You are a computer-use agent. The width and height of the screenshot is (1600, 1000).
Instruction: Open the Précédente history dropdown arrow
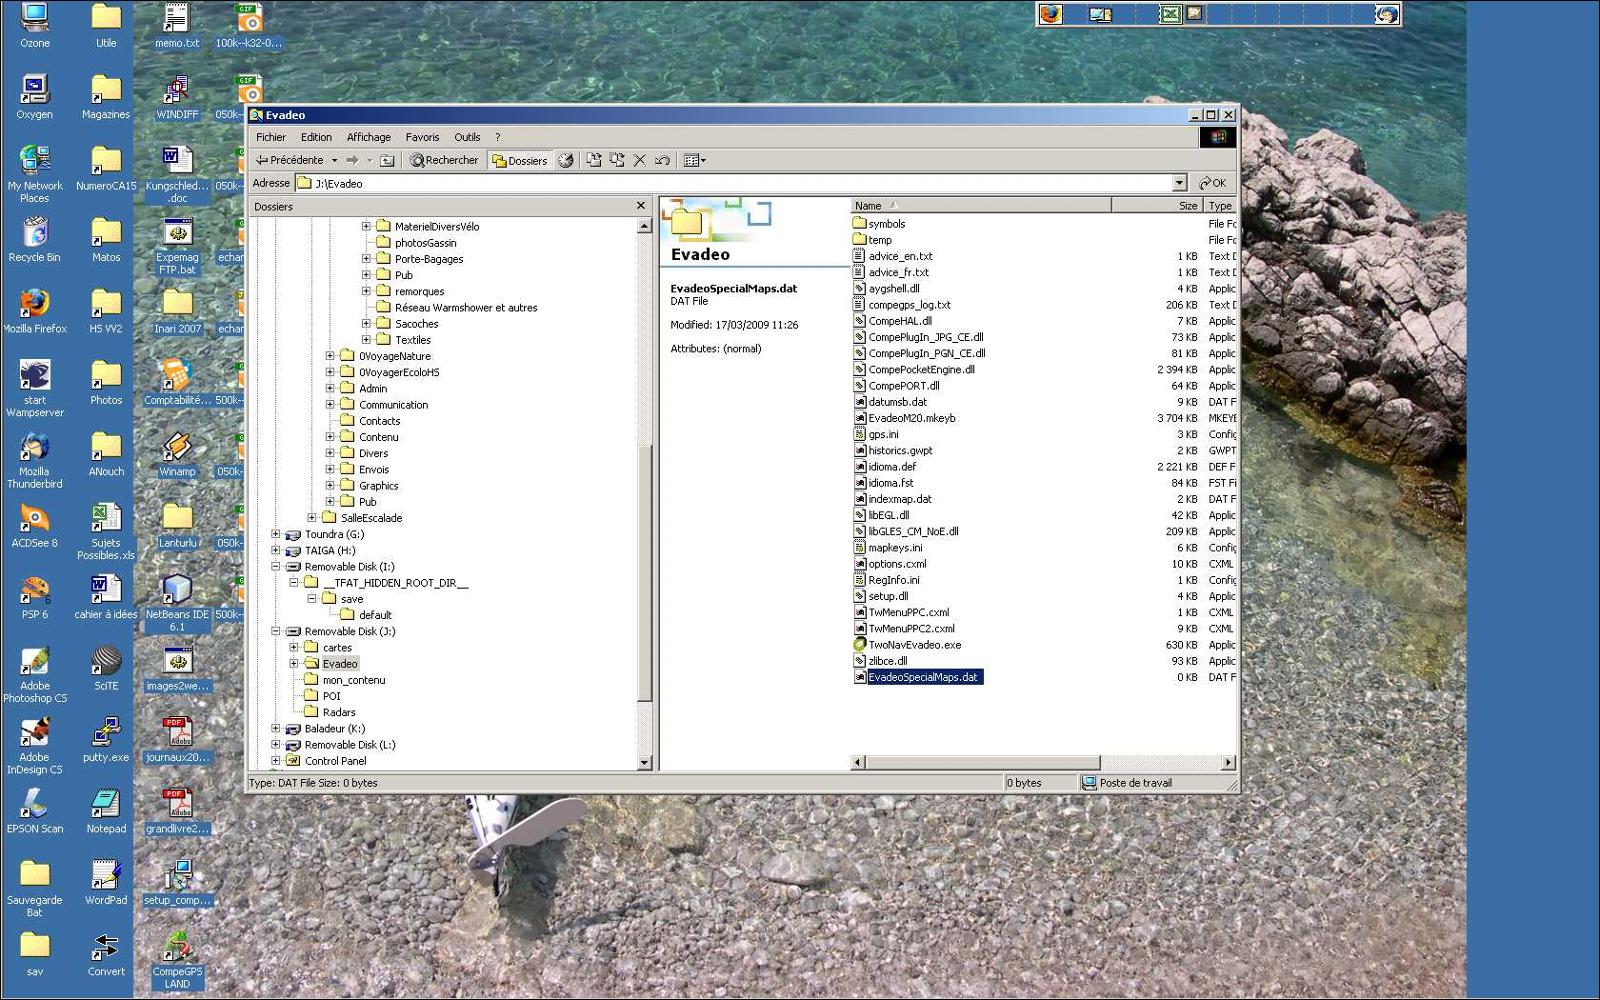334,160
